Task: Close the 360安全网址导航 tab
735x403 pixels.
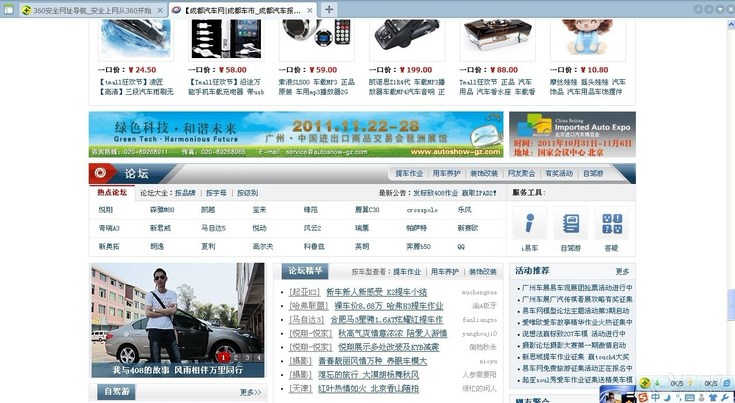Action: [x=156, y=10]
